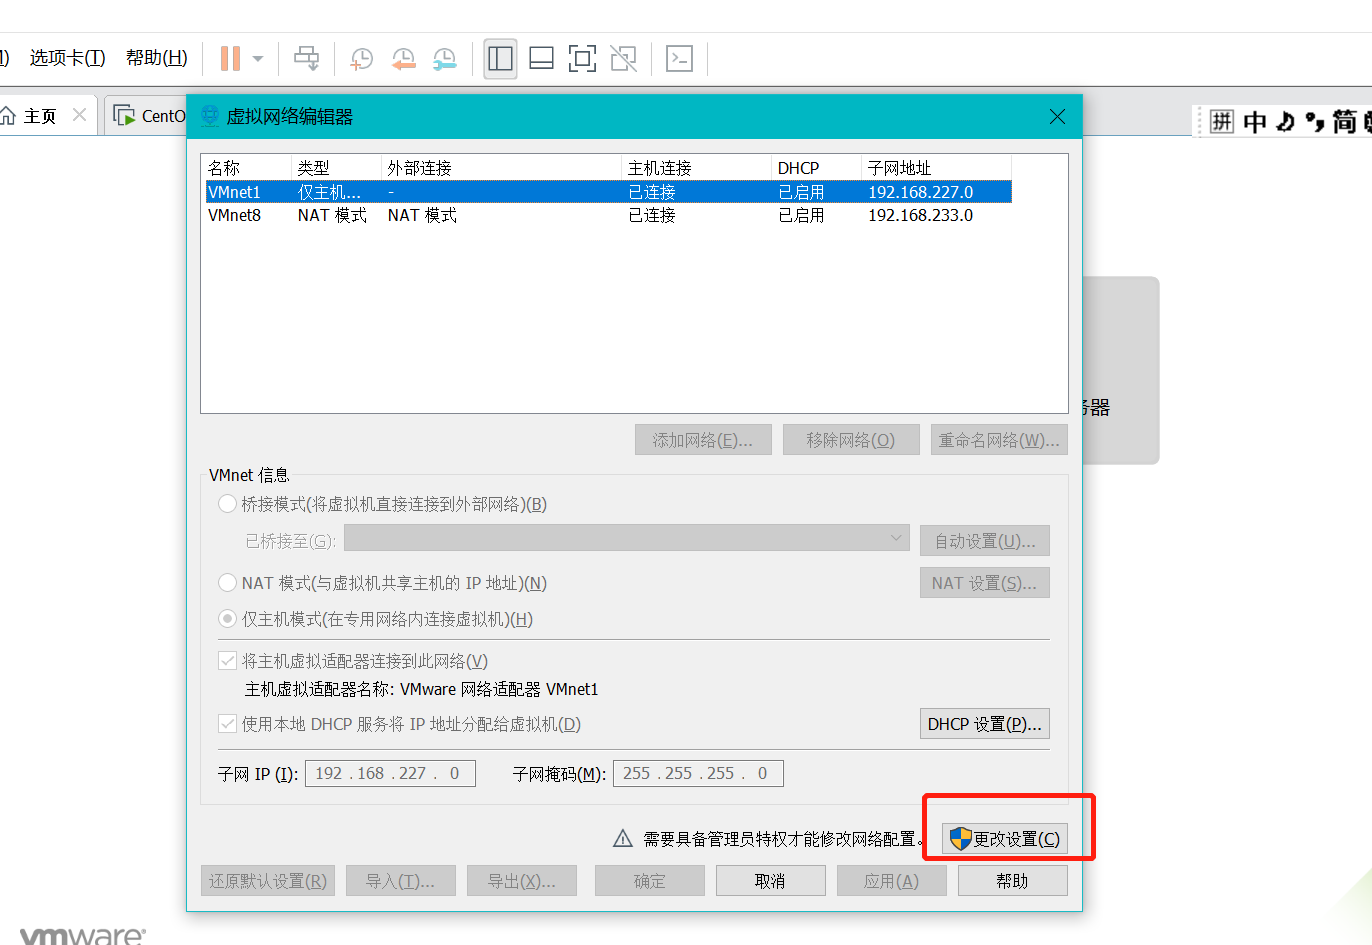Select the NAT 模式 radio button
Image resolution: width=1372 pixels, height=945 pixels.
point(227,583)
